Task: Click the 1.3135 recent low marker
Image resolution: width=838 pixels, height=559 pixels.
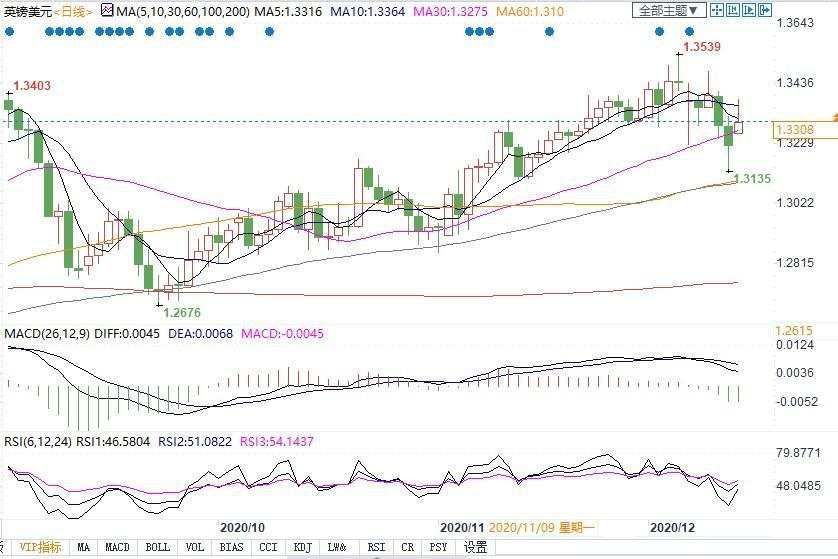Action: pos(753,178)
